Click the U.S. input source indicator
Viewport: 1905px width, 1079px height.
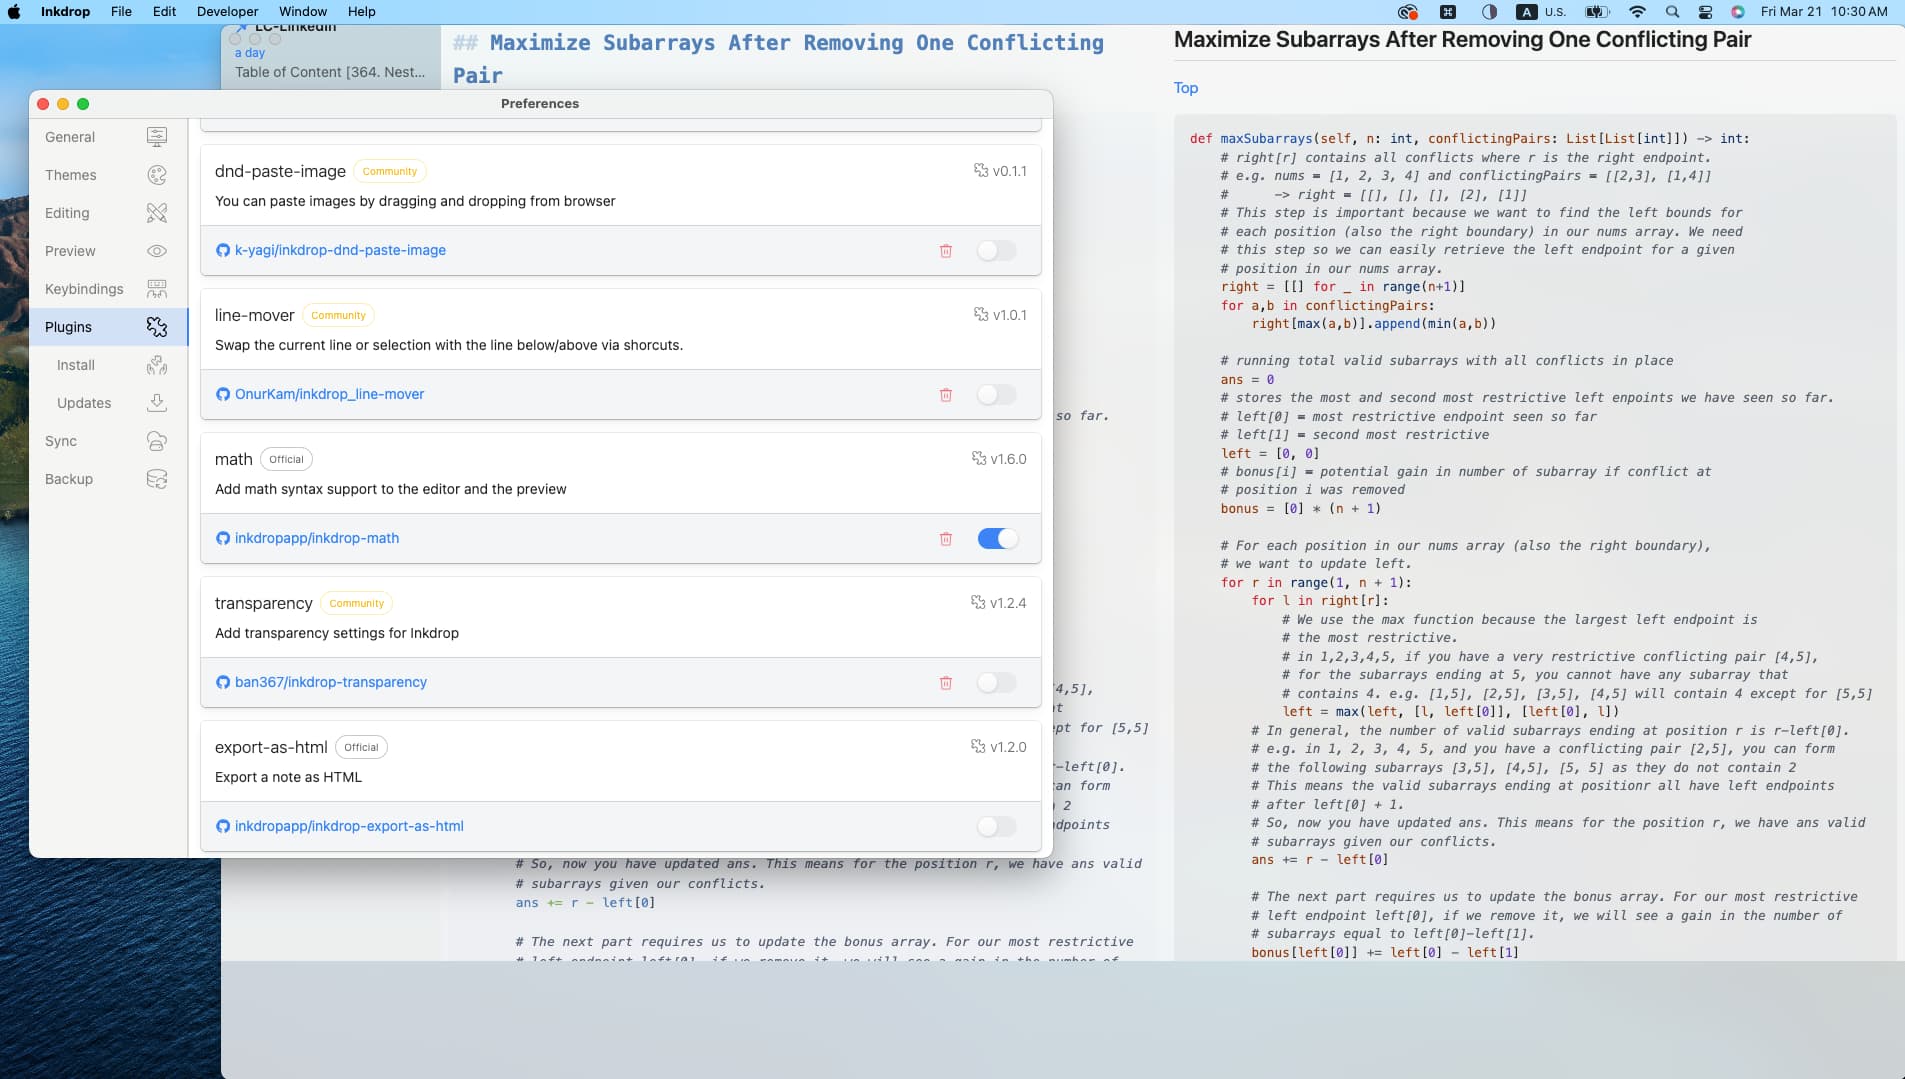coord(1542,12)
